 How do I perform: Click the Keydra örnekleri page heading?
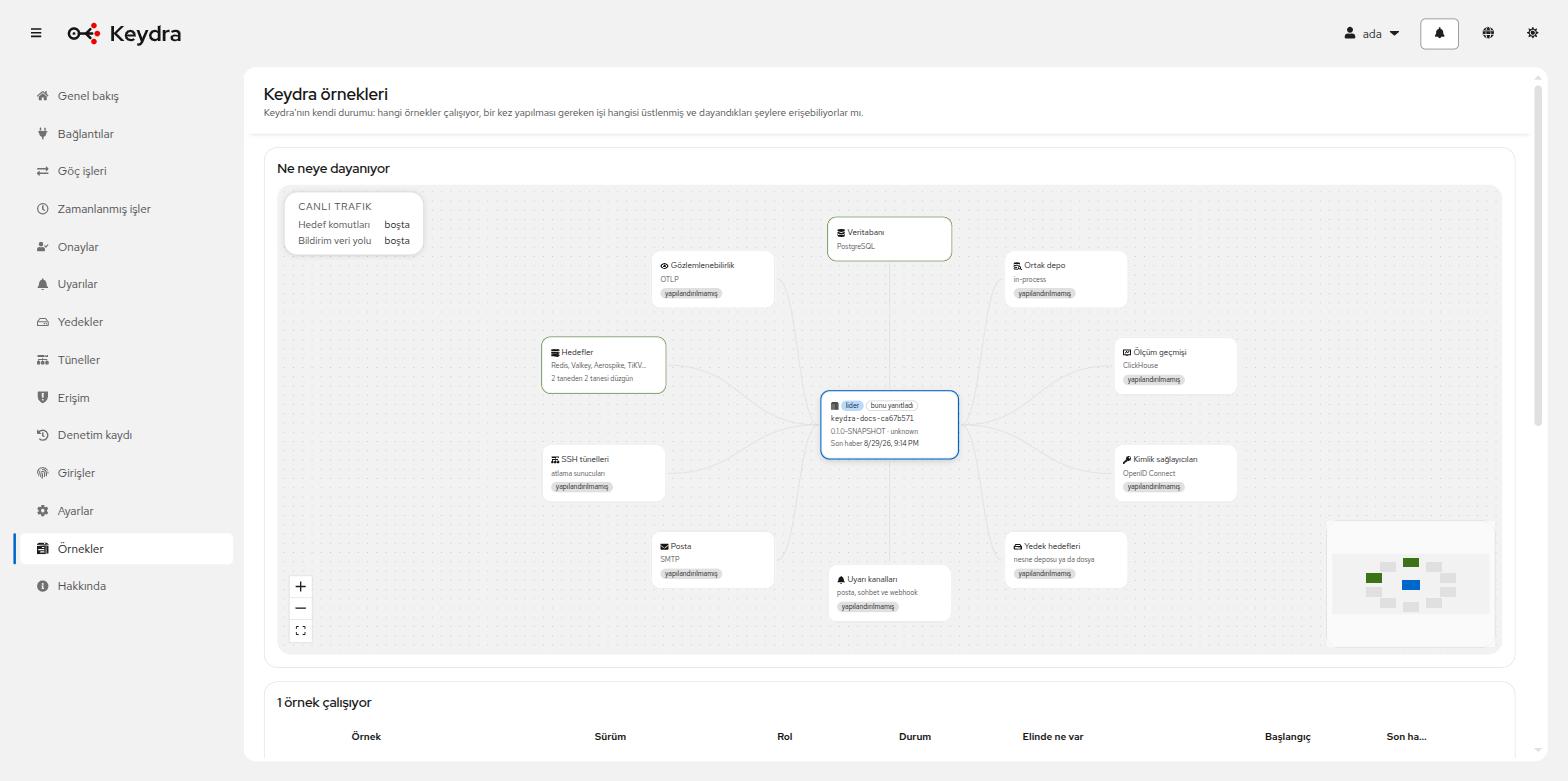pyautogui.click(x=326, y=94)
